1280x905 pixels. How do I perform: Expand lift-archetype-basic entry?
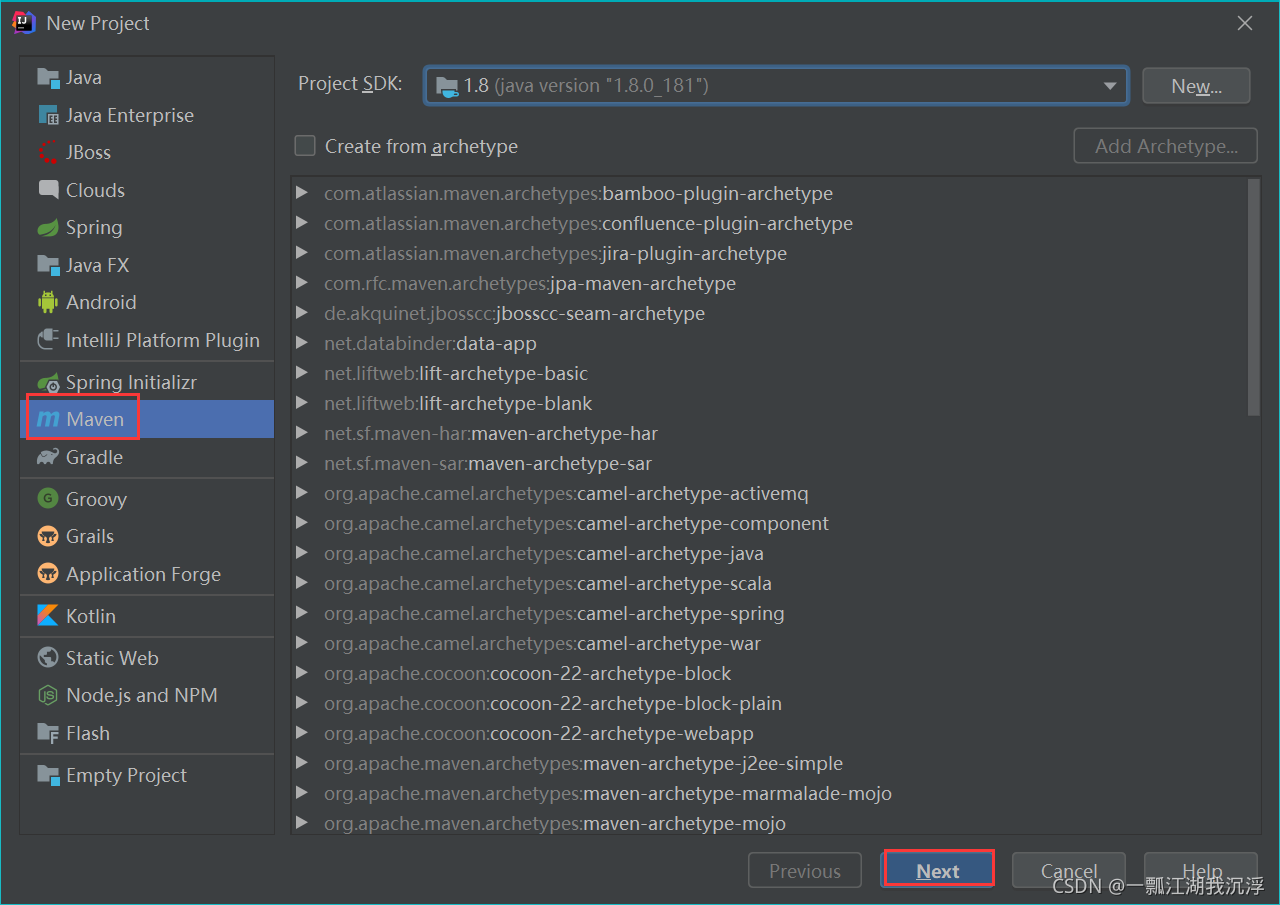[302, 373]
